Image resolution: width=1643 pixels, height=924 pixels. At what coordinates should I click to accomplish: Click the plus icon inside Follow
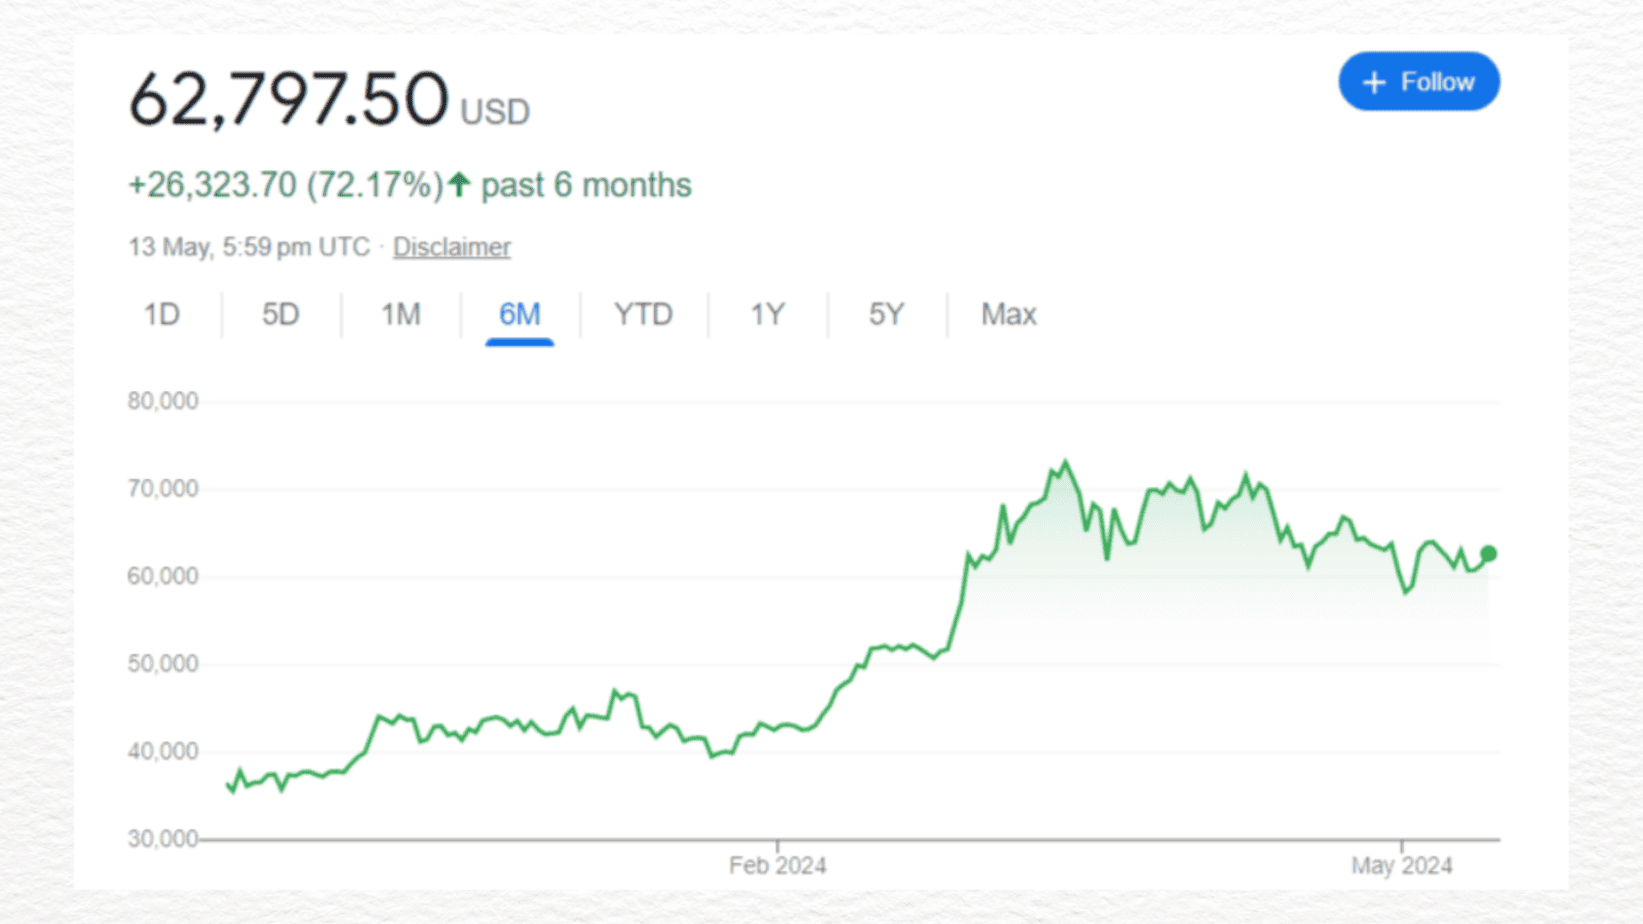click(x=1375, y=83)
